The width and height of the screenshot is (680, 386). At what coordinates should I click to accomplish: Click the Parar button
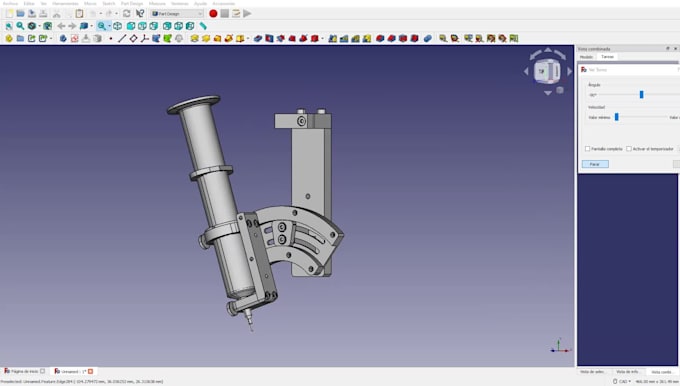(595, 164)
